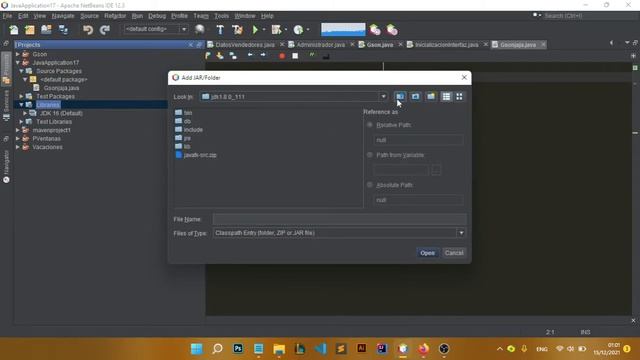Switch to Administrador.java tab
640x360 pixels.
point(320,44)
